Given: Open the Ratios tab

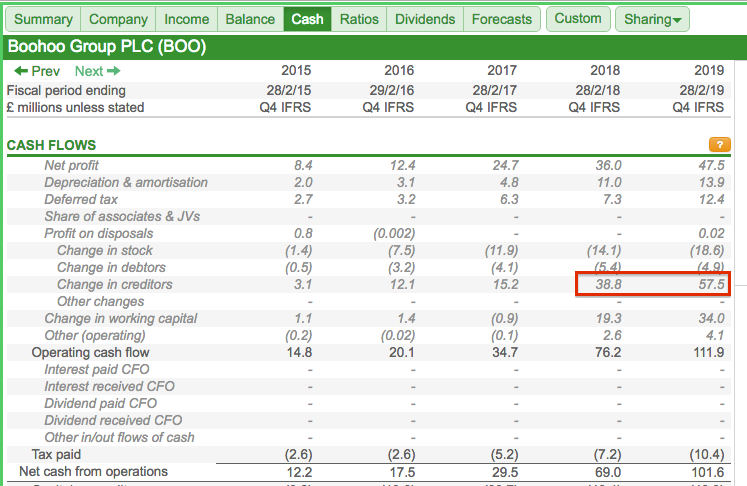Looking at the screenshot, I should tap(359, 19).
